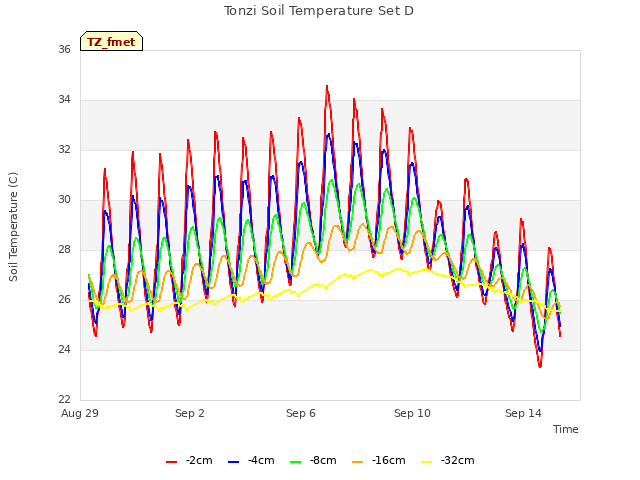Image resolution: width=640 pixels, height=480 pixels.
Task: Toggle the -8cm series legend entry
Action: point(313,461)
